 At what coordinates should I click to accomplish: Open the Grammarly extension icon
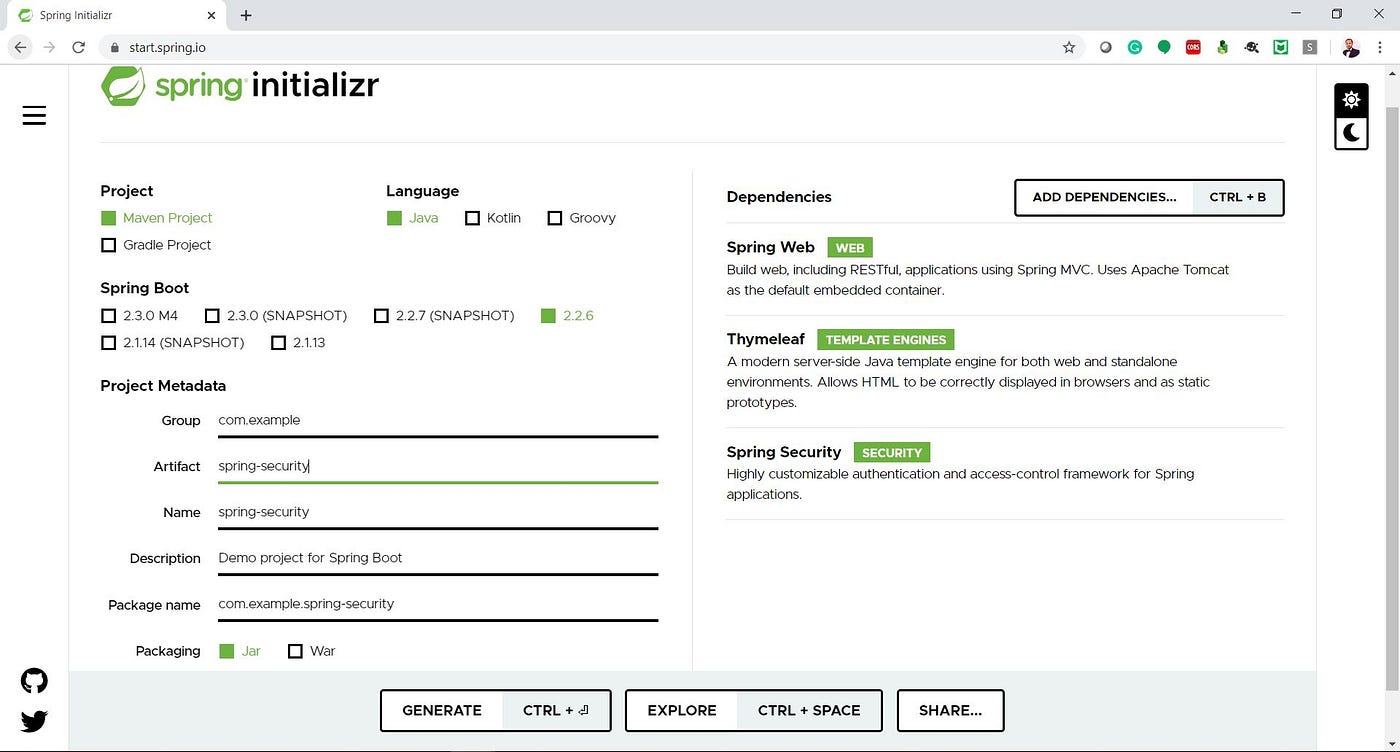point(1135,47)
